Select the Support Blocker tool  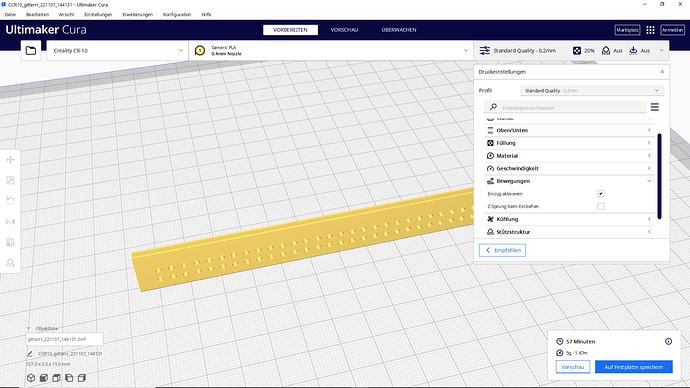point(10,263)
